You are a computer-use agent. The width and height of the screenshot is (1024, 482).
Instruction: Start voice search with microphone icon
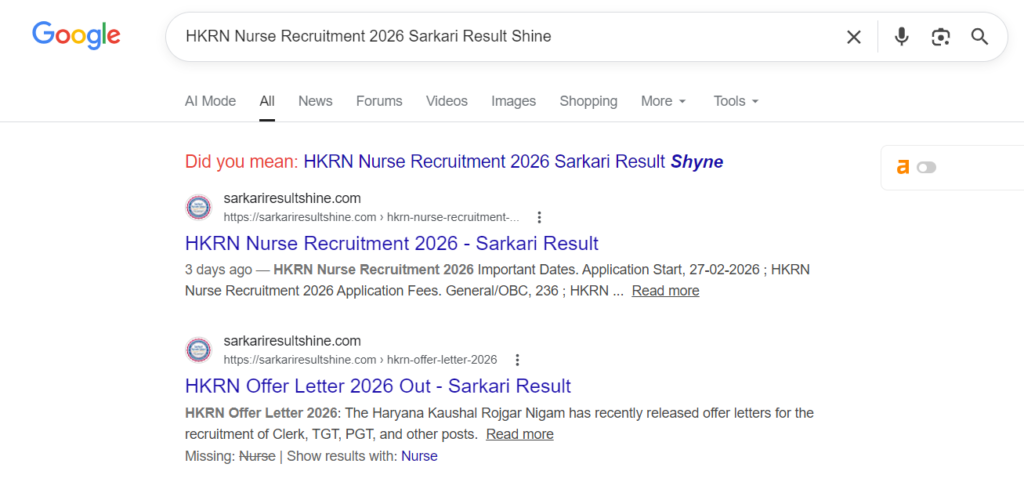pyautogui.click(x=901, y=37)
